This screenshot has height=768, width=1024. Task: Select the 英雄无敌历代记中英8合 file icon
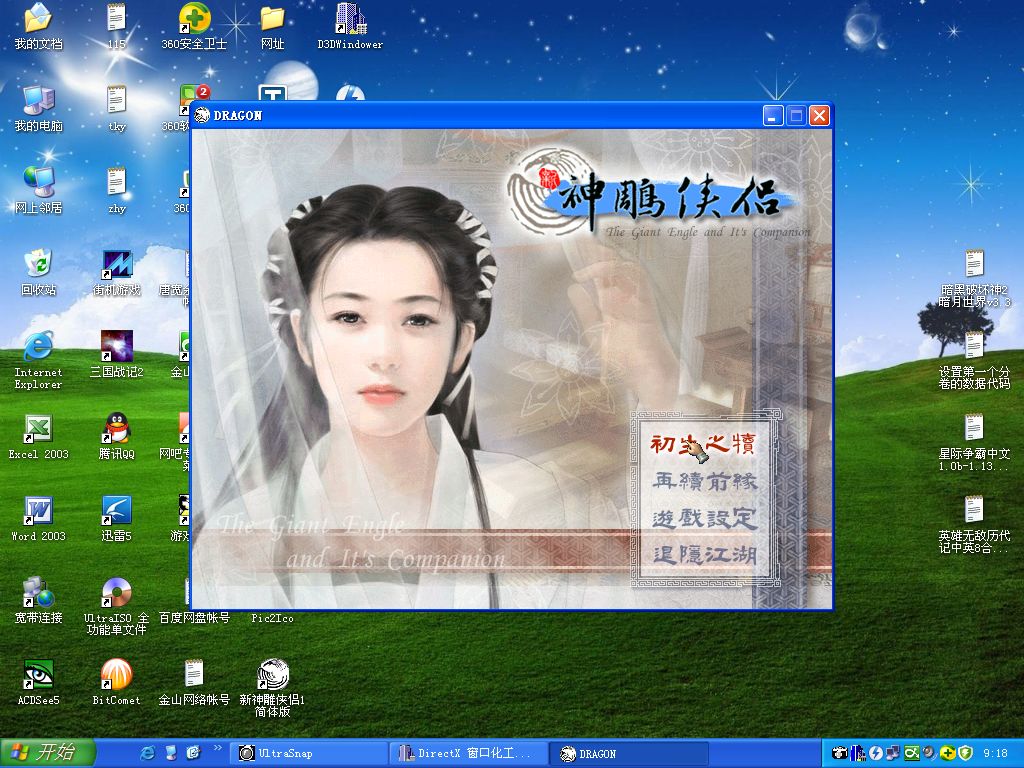click(974, 525)
